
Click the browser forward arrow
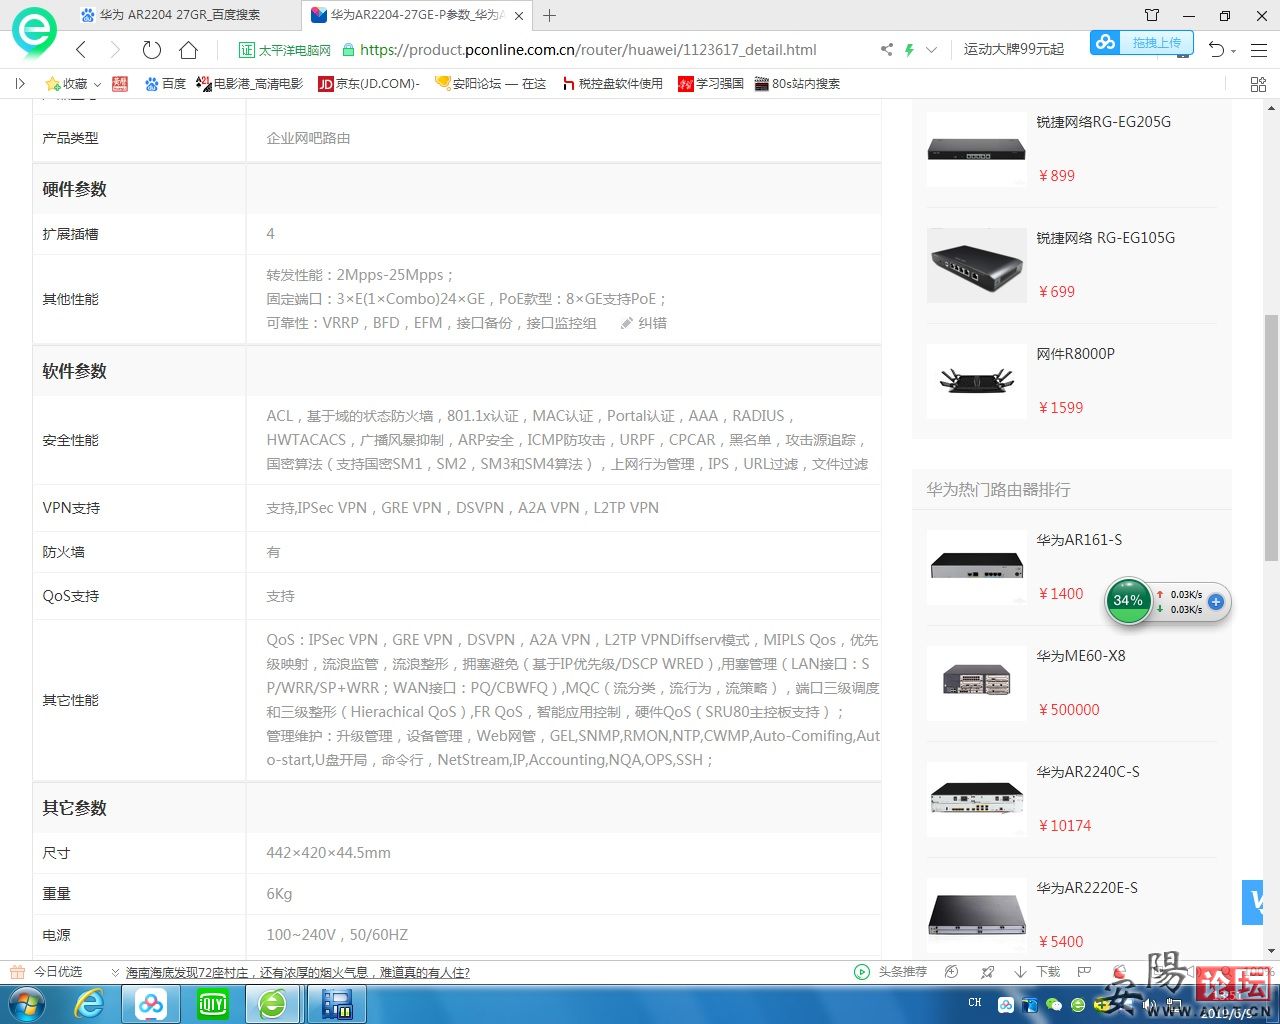pos(114,50)
